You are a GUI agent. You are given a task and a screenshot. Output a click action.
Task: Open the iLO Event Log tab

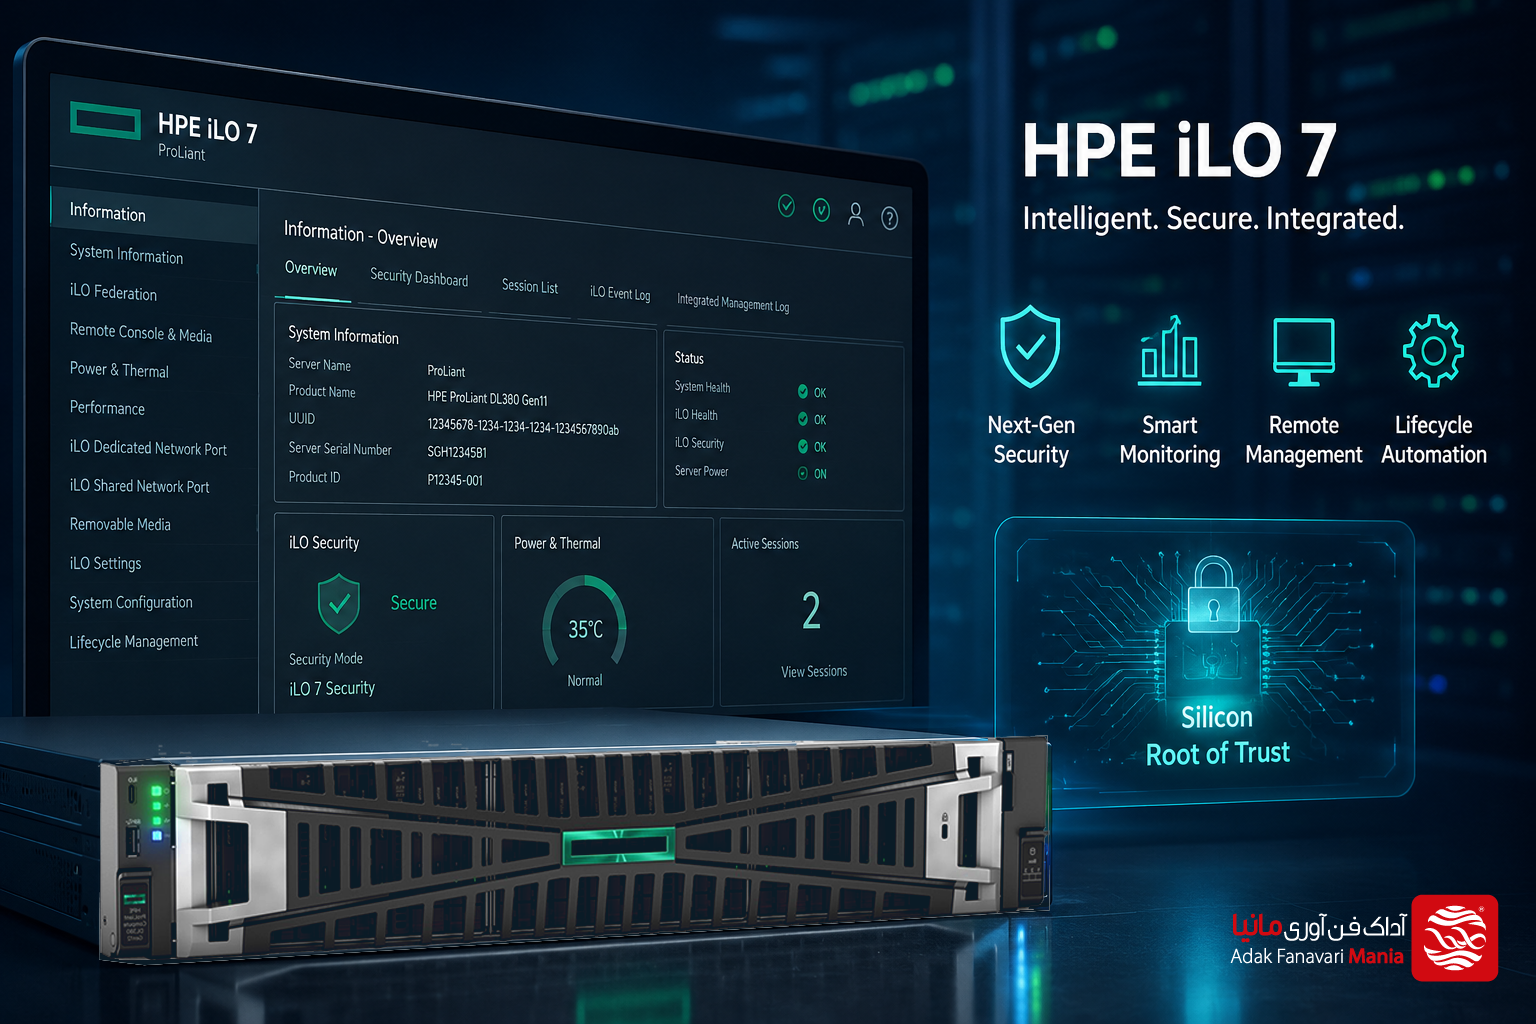pyautogui.click(x=620, y=293)
